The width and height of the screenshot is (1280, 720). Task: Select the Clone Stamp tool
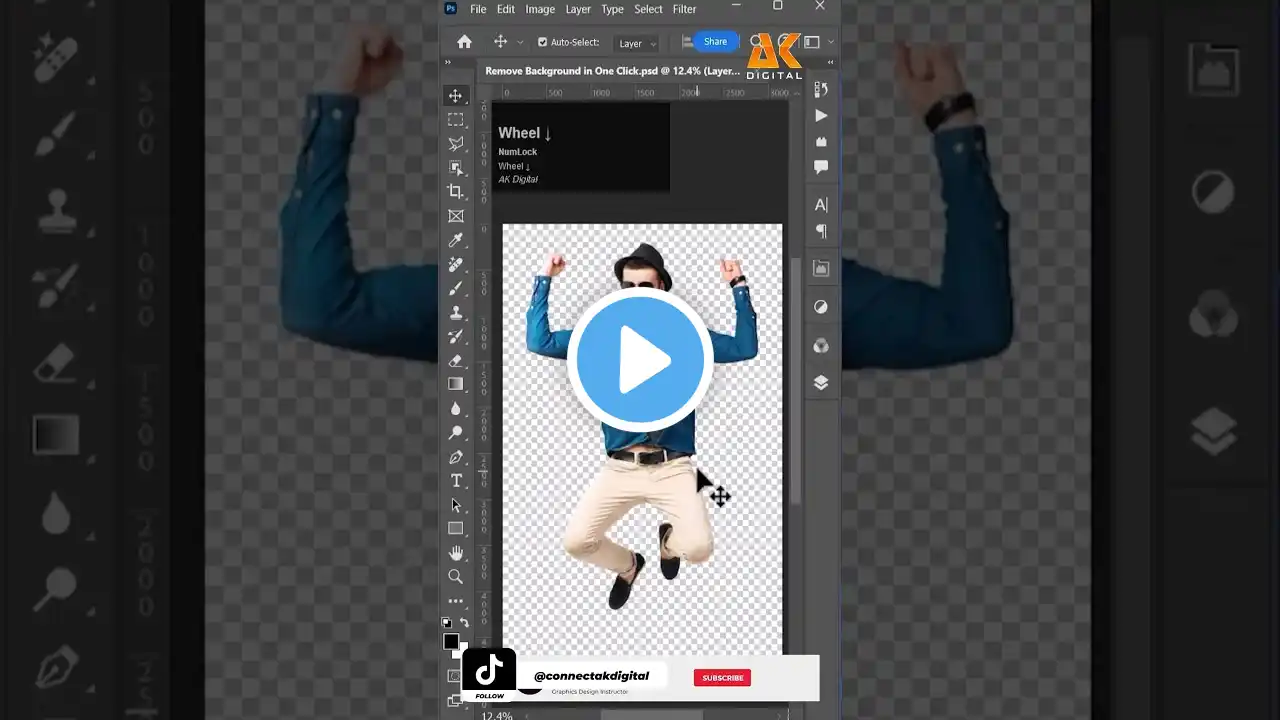[455, 312]
